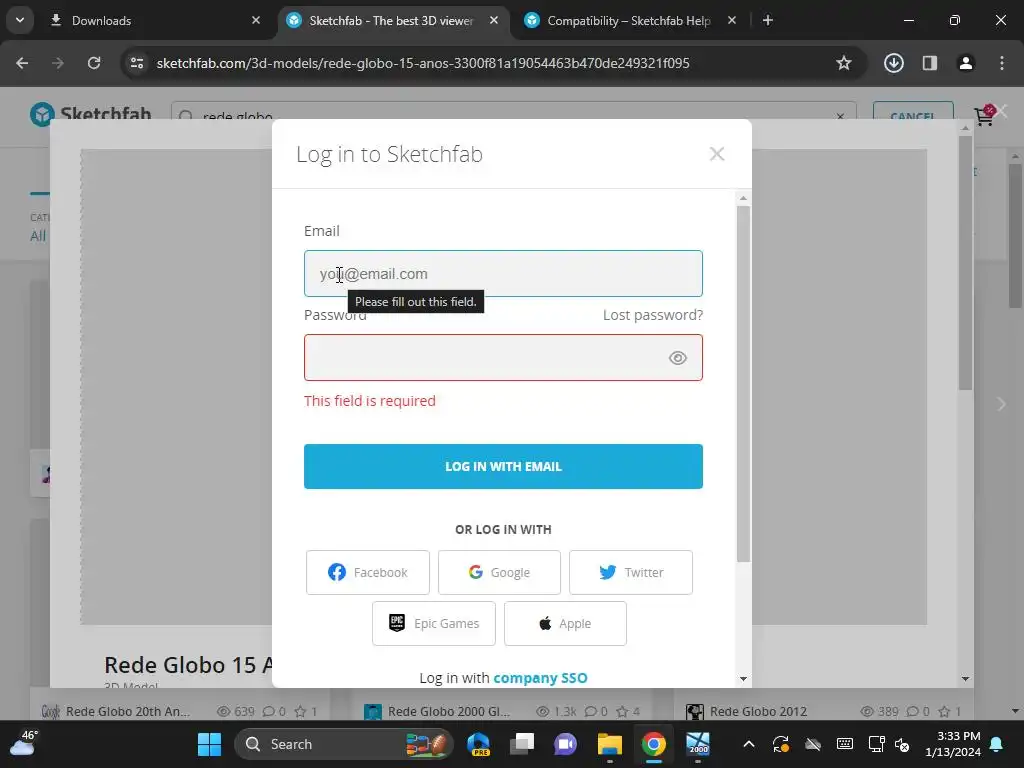This screenshot has height=768, width=1024.
Task: Open the Windows Start menu
Action: [x=210, y=744]
